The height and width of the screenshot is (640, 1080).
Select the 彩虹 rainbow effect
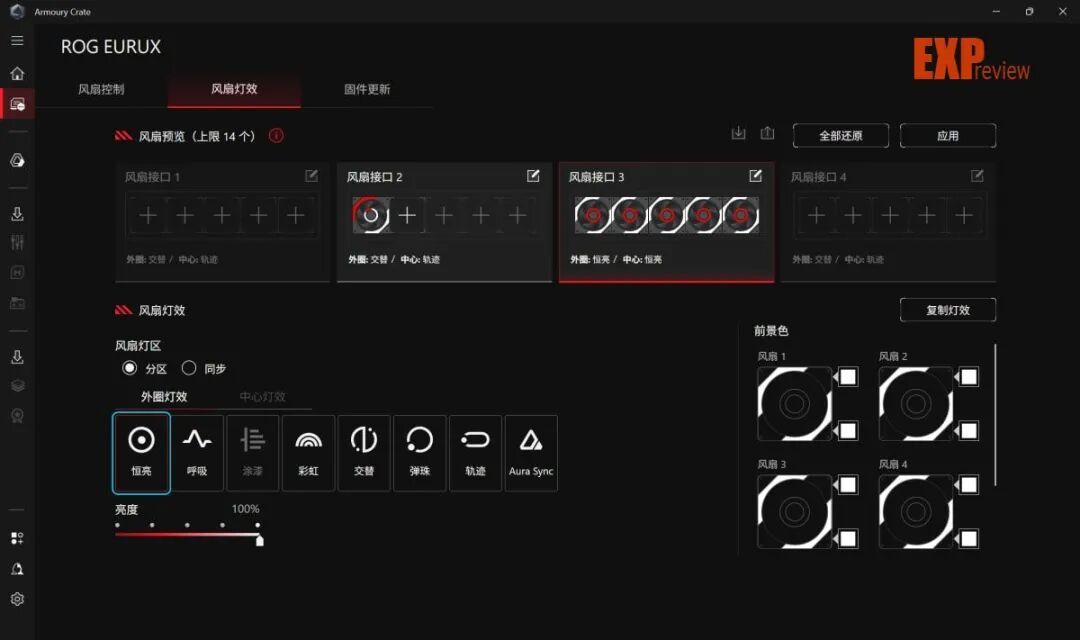pos(309,453)
